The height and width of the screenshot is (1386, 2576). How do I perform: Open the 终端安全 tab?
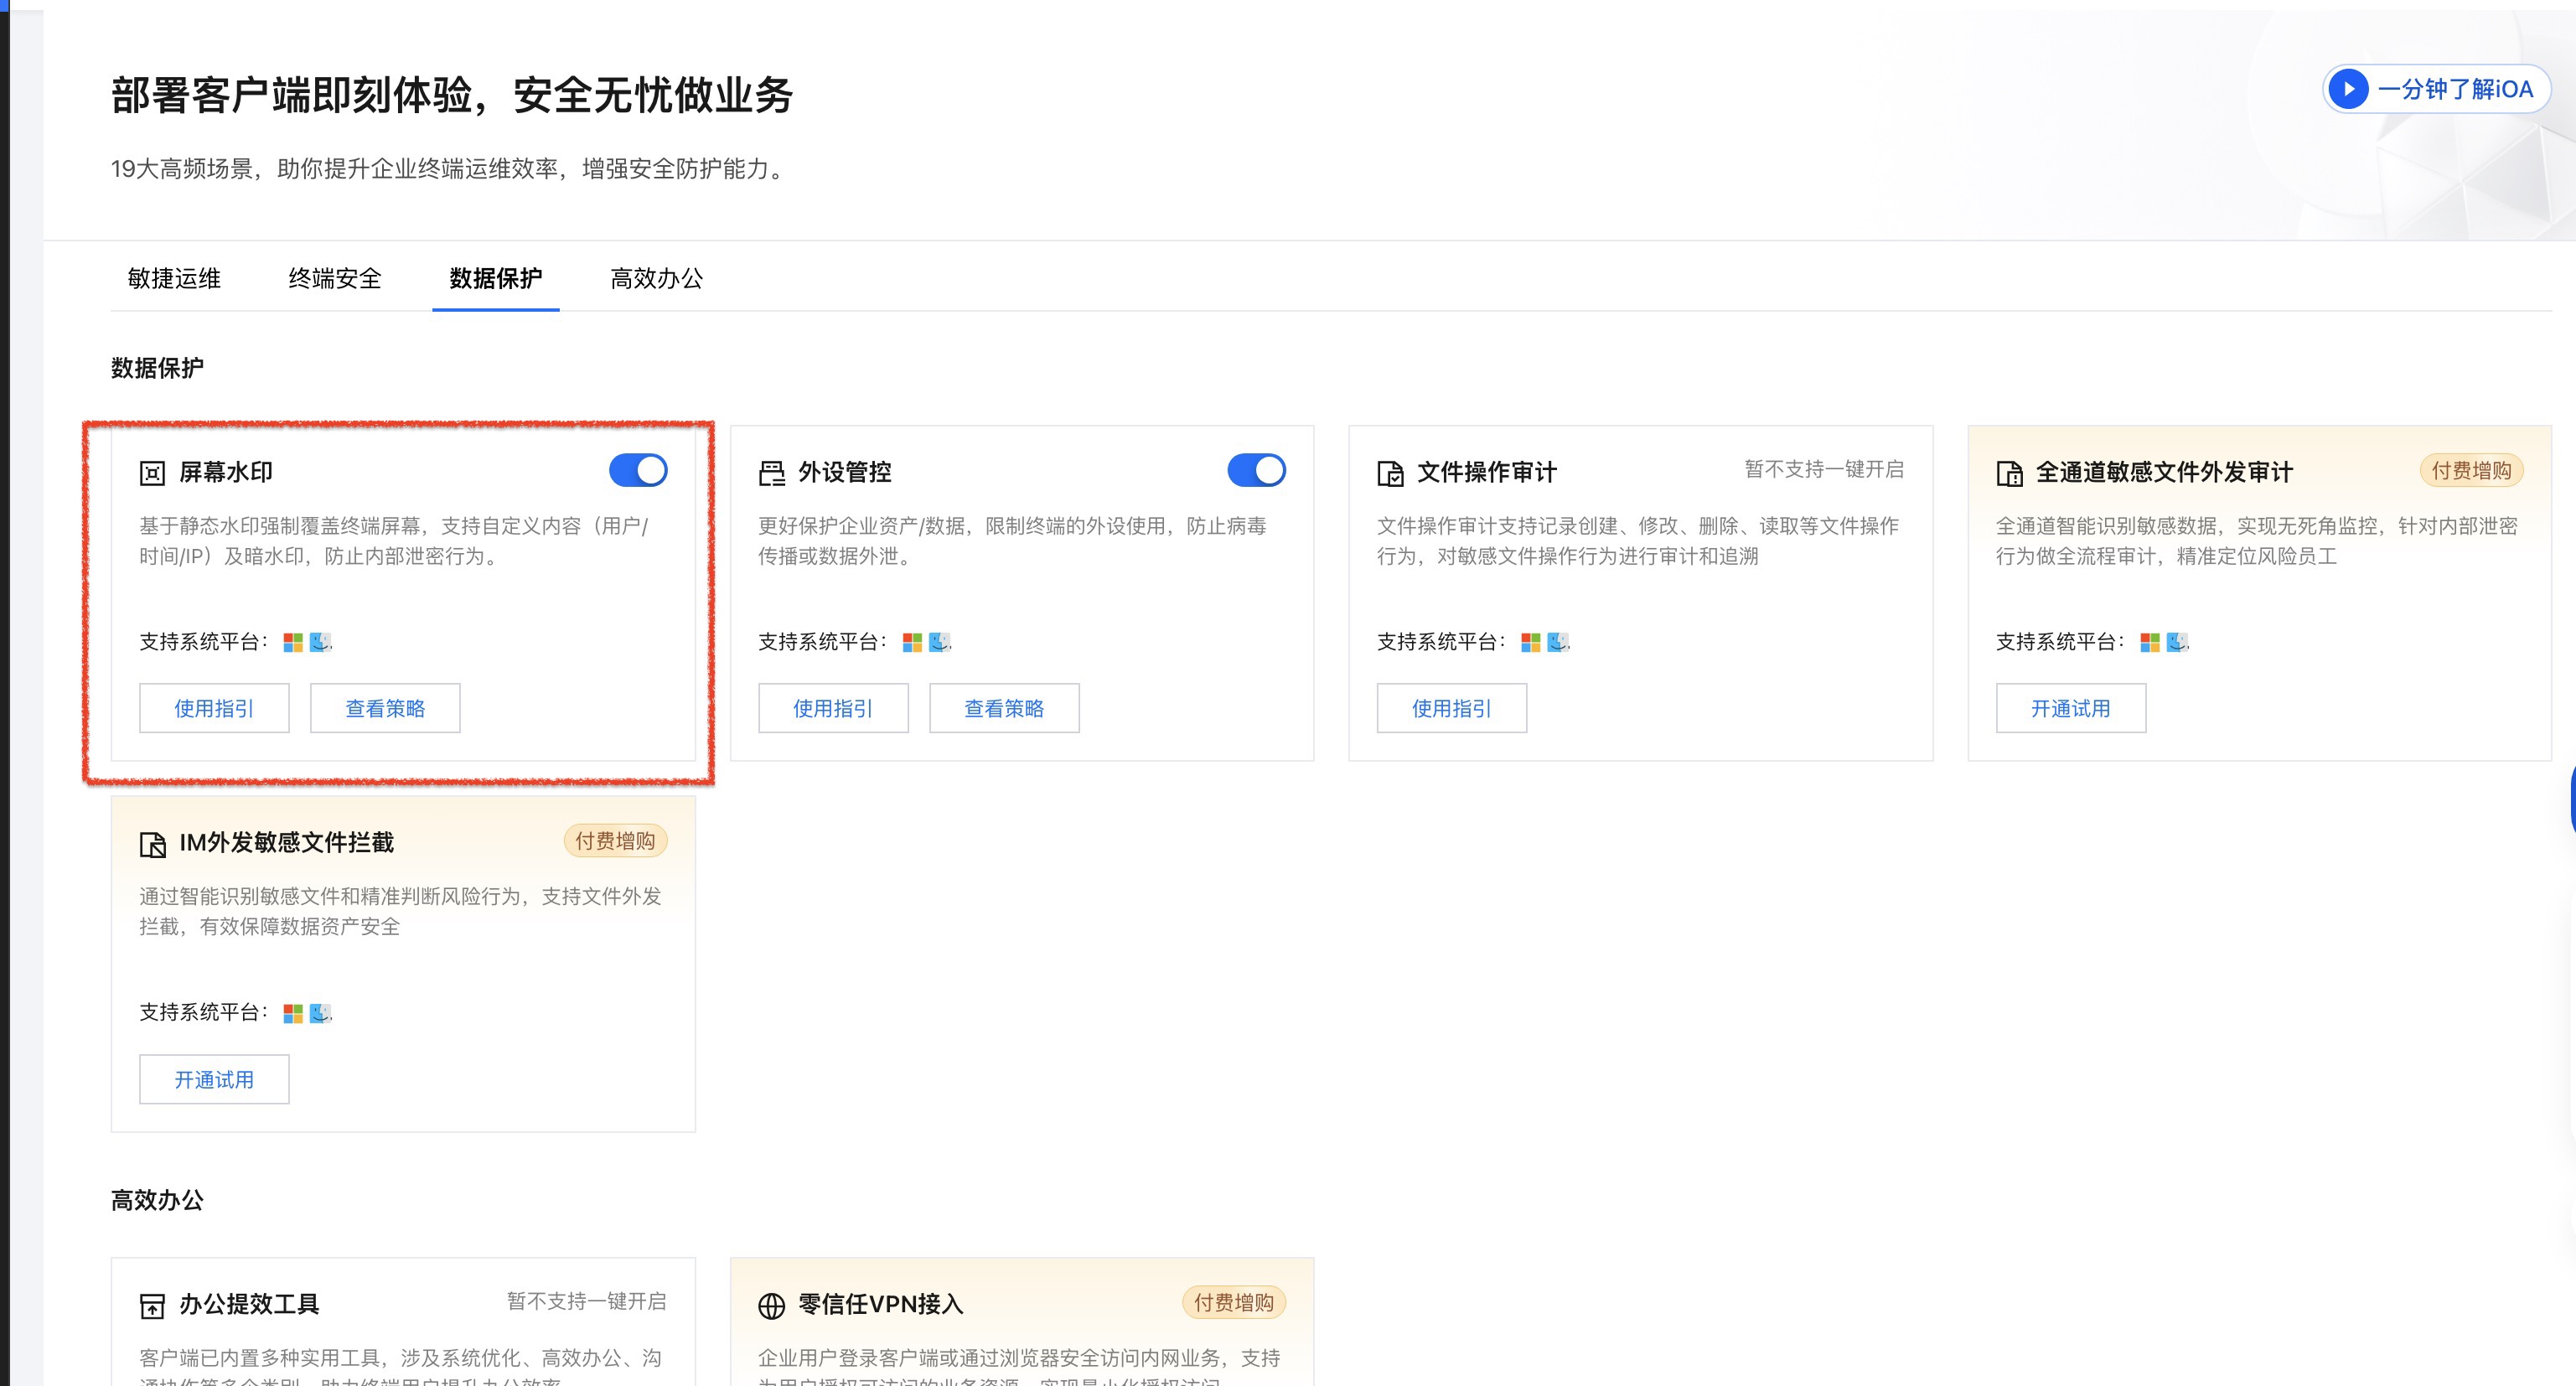pyautogui.click(x=335, y=278)
